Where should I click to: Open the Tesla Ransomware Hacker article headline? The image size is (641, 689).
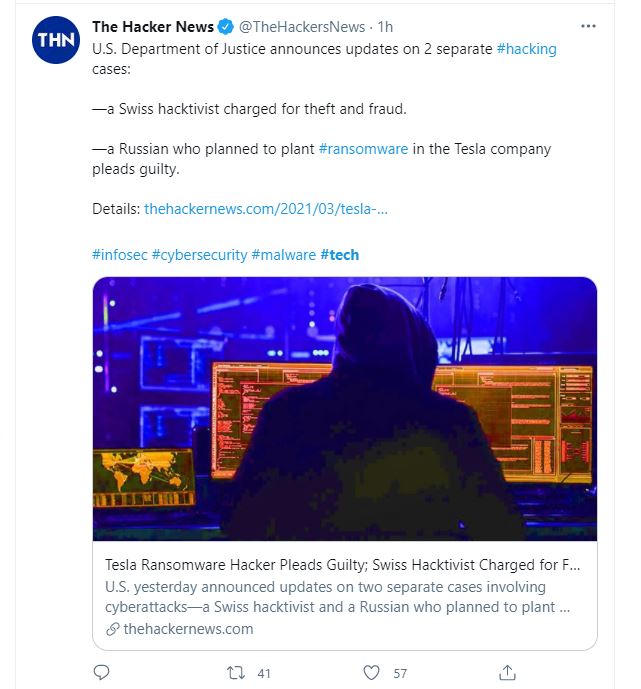(x=342, y=565)
